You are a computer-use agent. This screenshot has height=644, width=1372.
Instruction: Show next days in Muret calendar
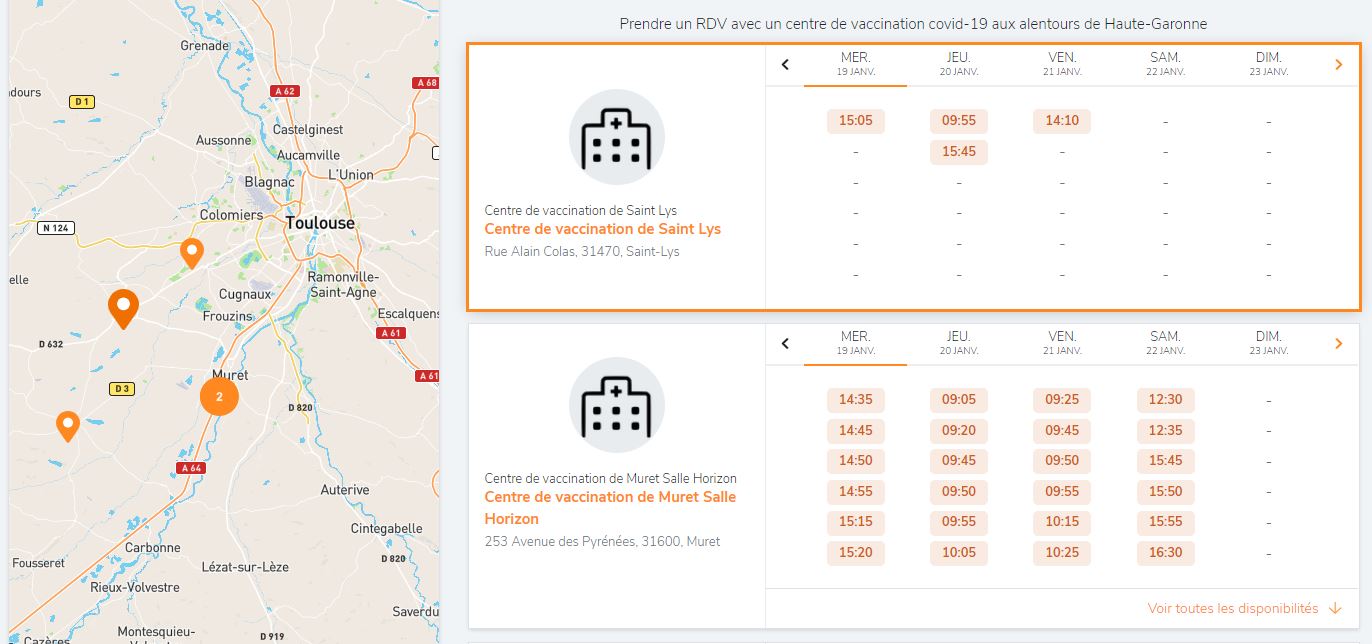(x=1339, y=344)
